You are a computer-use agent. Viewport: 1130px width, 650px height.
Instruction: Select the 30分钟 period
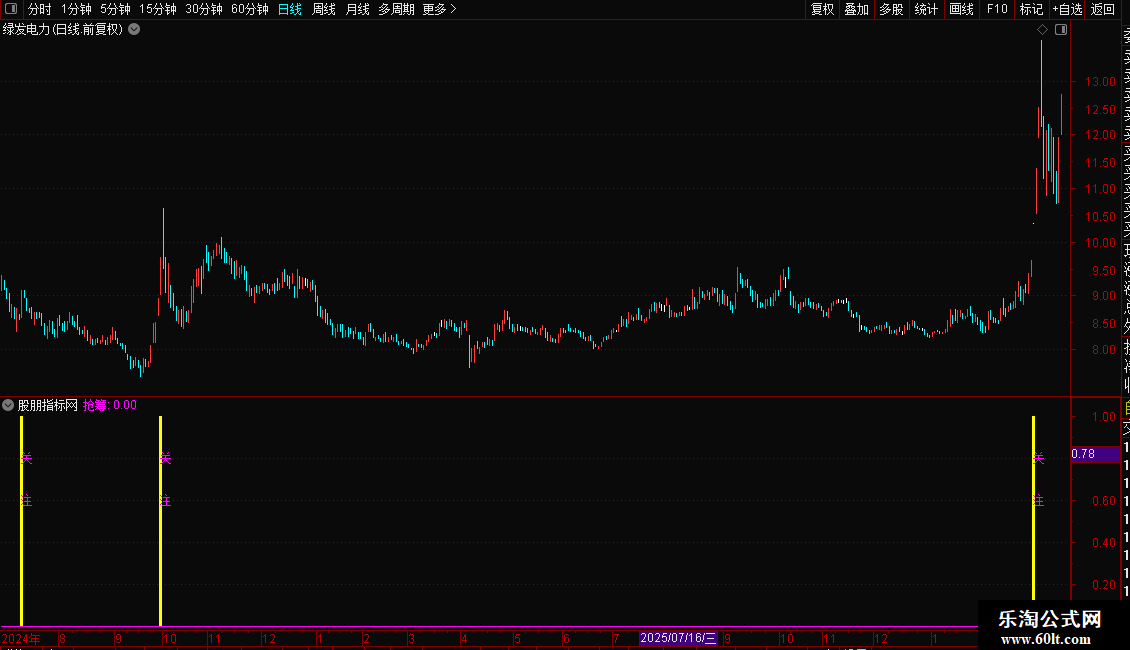[203, 9]
